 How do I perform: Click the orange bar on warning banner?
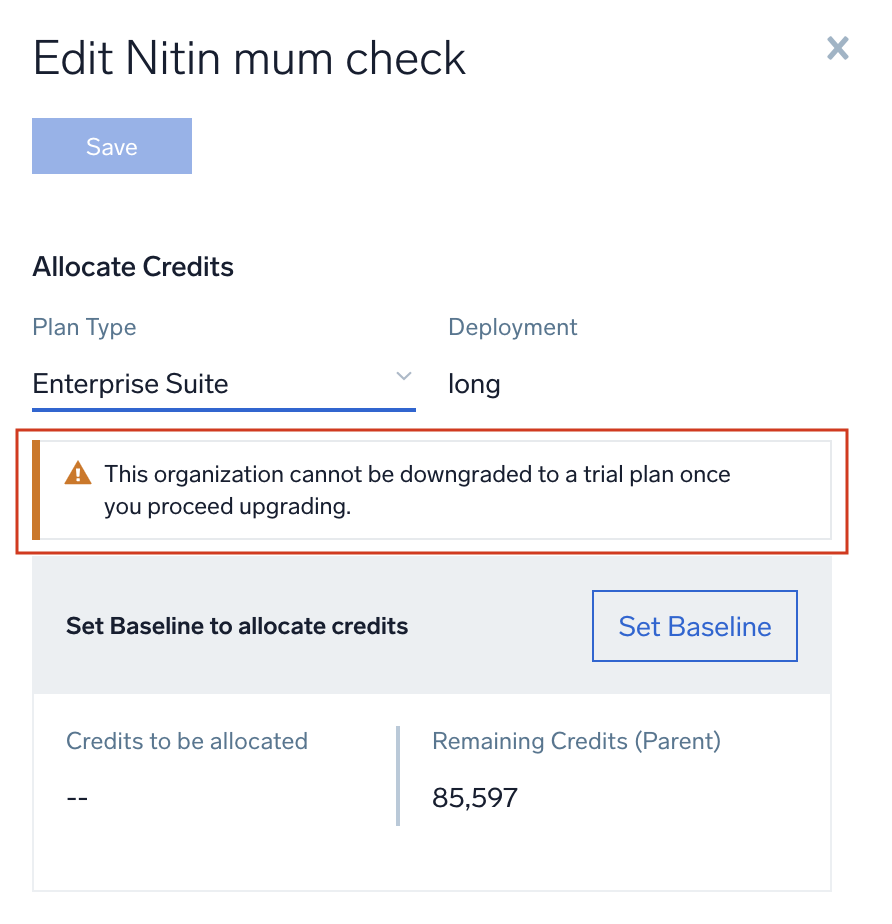[37, 490]
